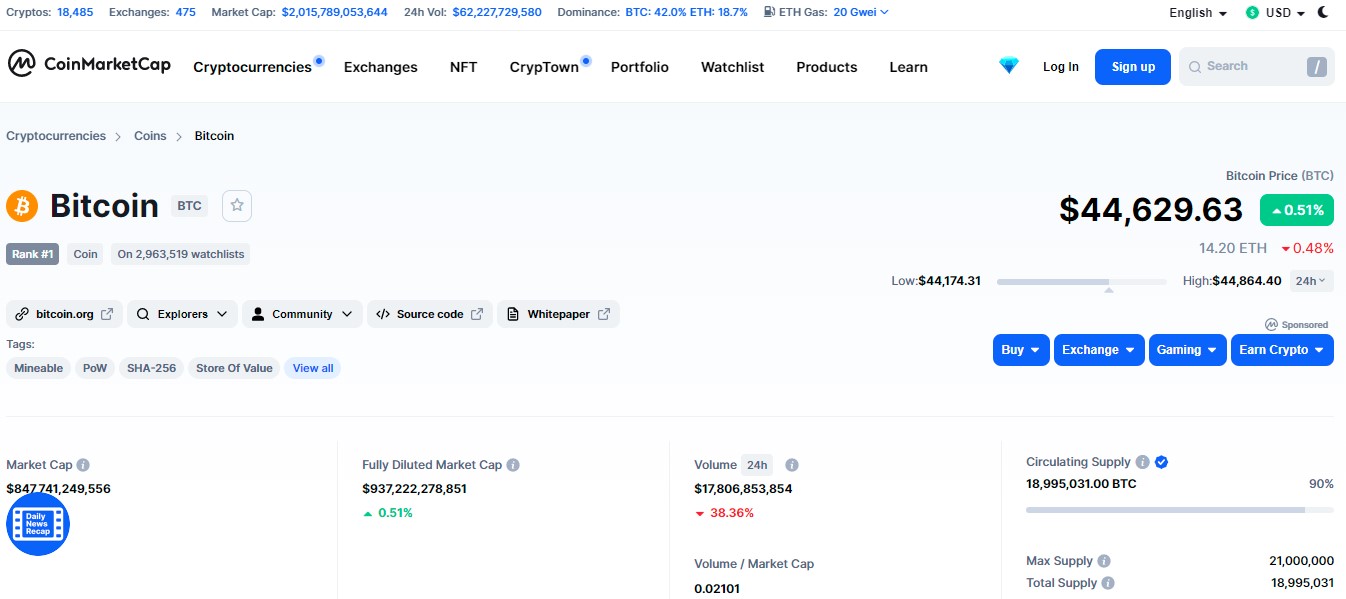Image resolution: width=1346 pixels, height=599 pixels.
Task: Click the green 0.51% price change badge
Action: pyautogui.click(x=1297, y=210)
